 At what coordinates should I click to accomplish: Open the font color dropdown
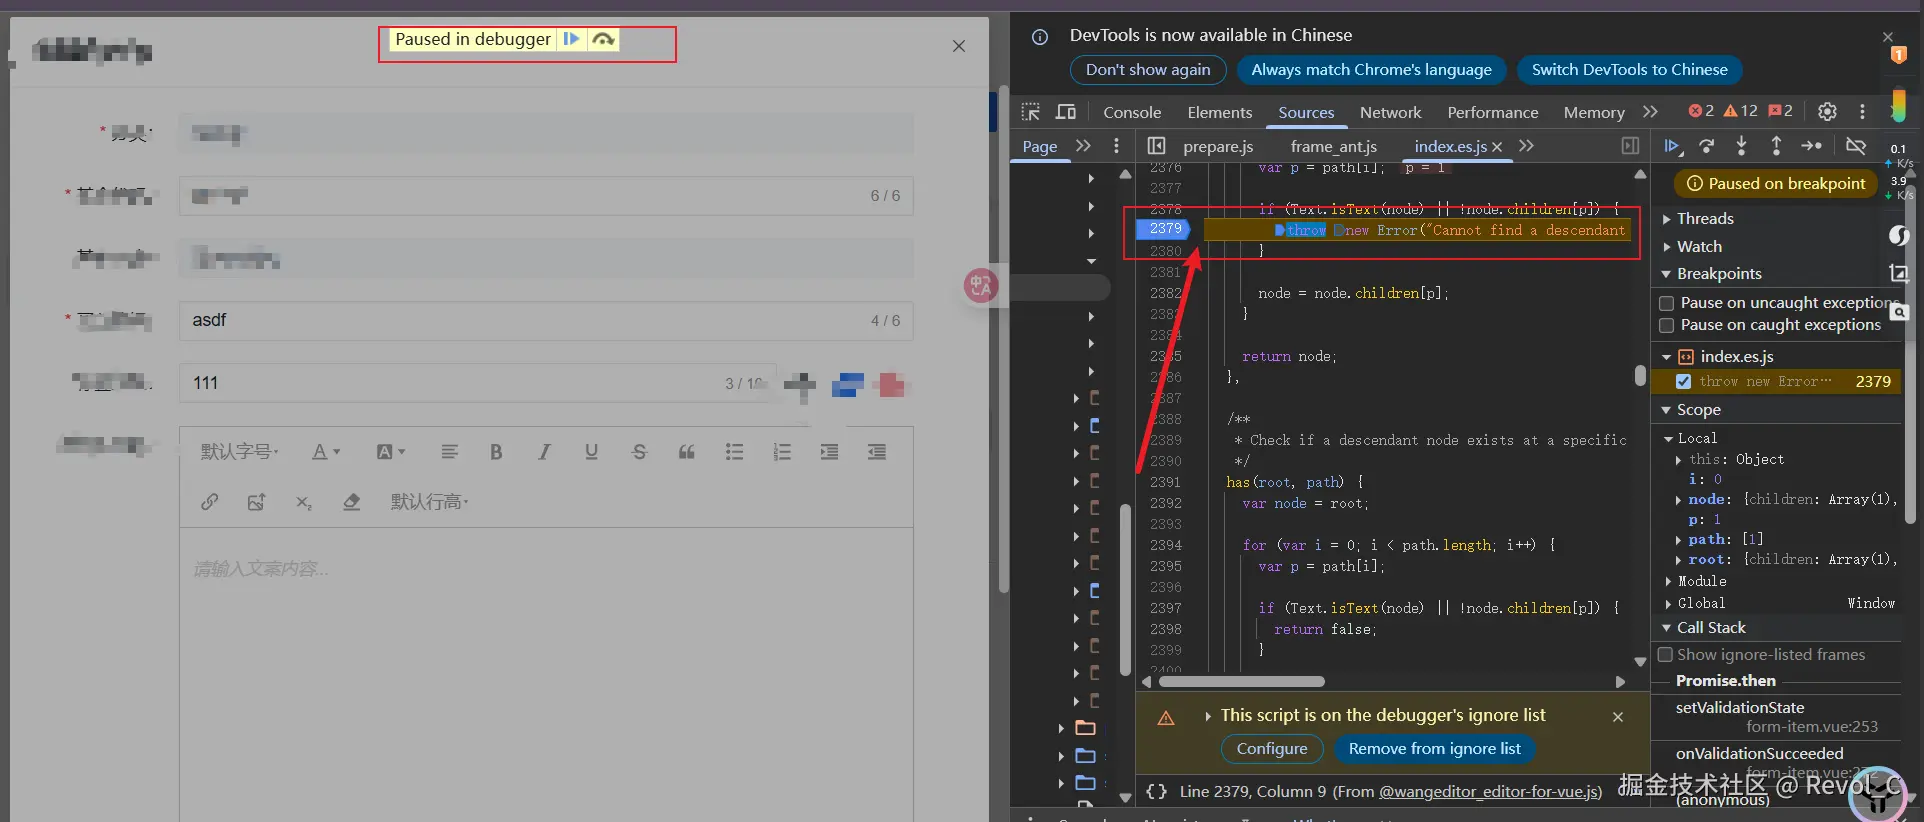326,452
